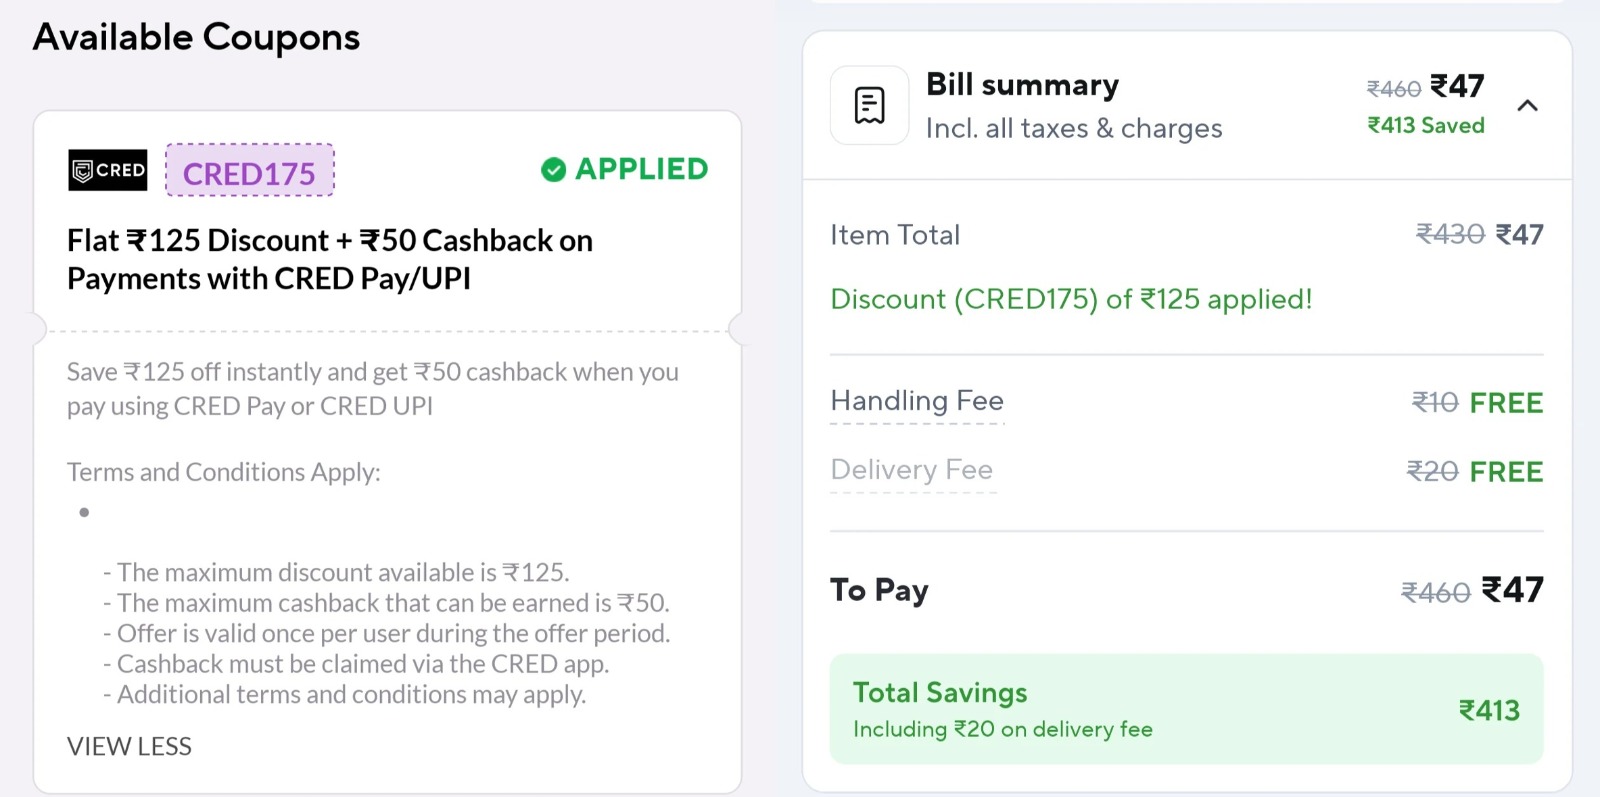Click the Handling Fee label
Screen dimensions: 1600x797
[x=916, y=401]
